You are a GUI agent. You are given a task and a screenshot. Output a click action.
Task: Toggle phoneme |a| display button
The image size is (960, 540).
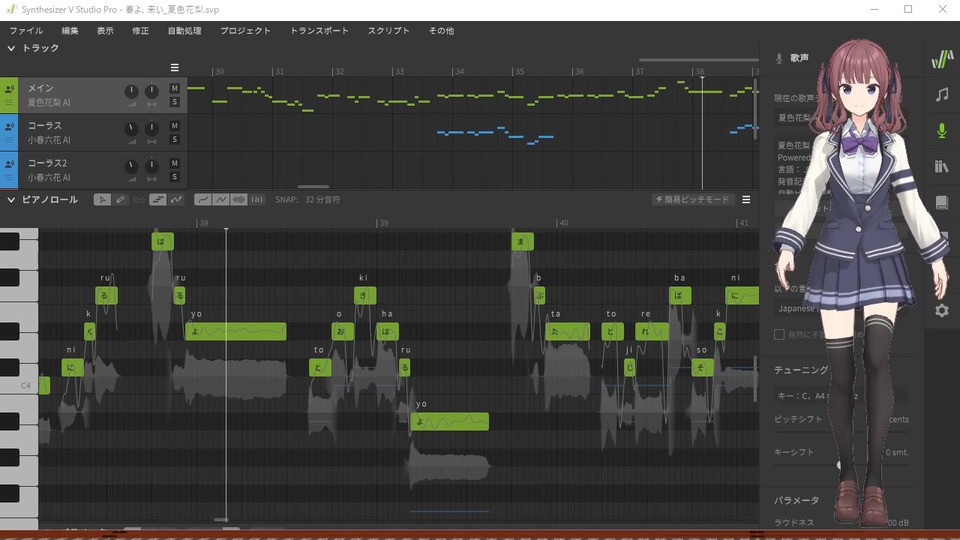[257, 200]
